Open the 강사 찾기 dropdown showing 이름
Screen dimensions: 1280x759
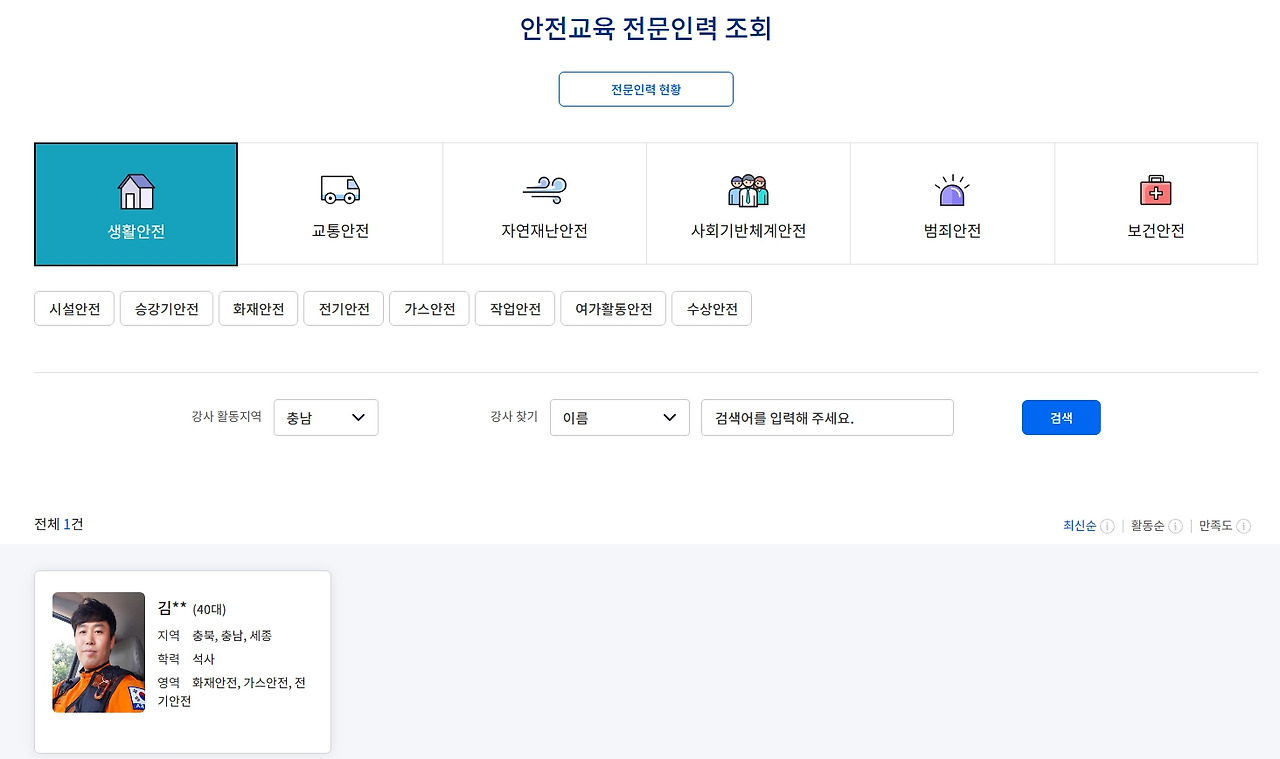[x=620, y=418]
